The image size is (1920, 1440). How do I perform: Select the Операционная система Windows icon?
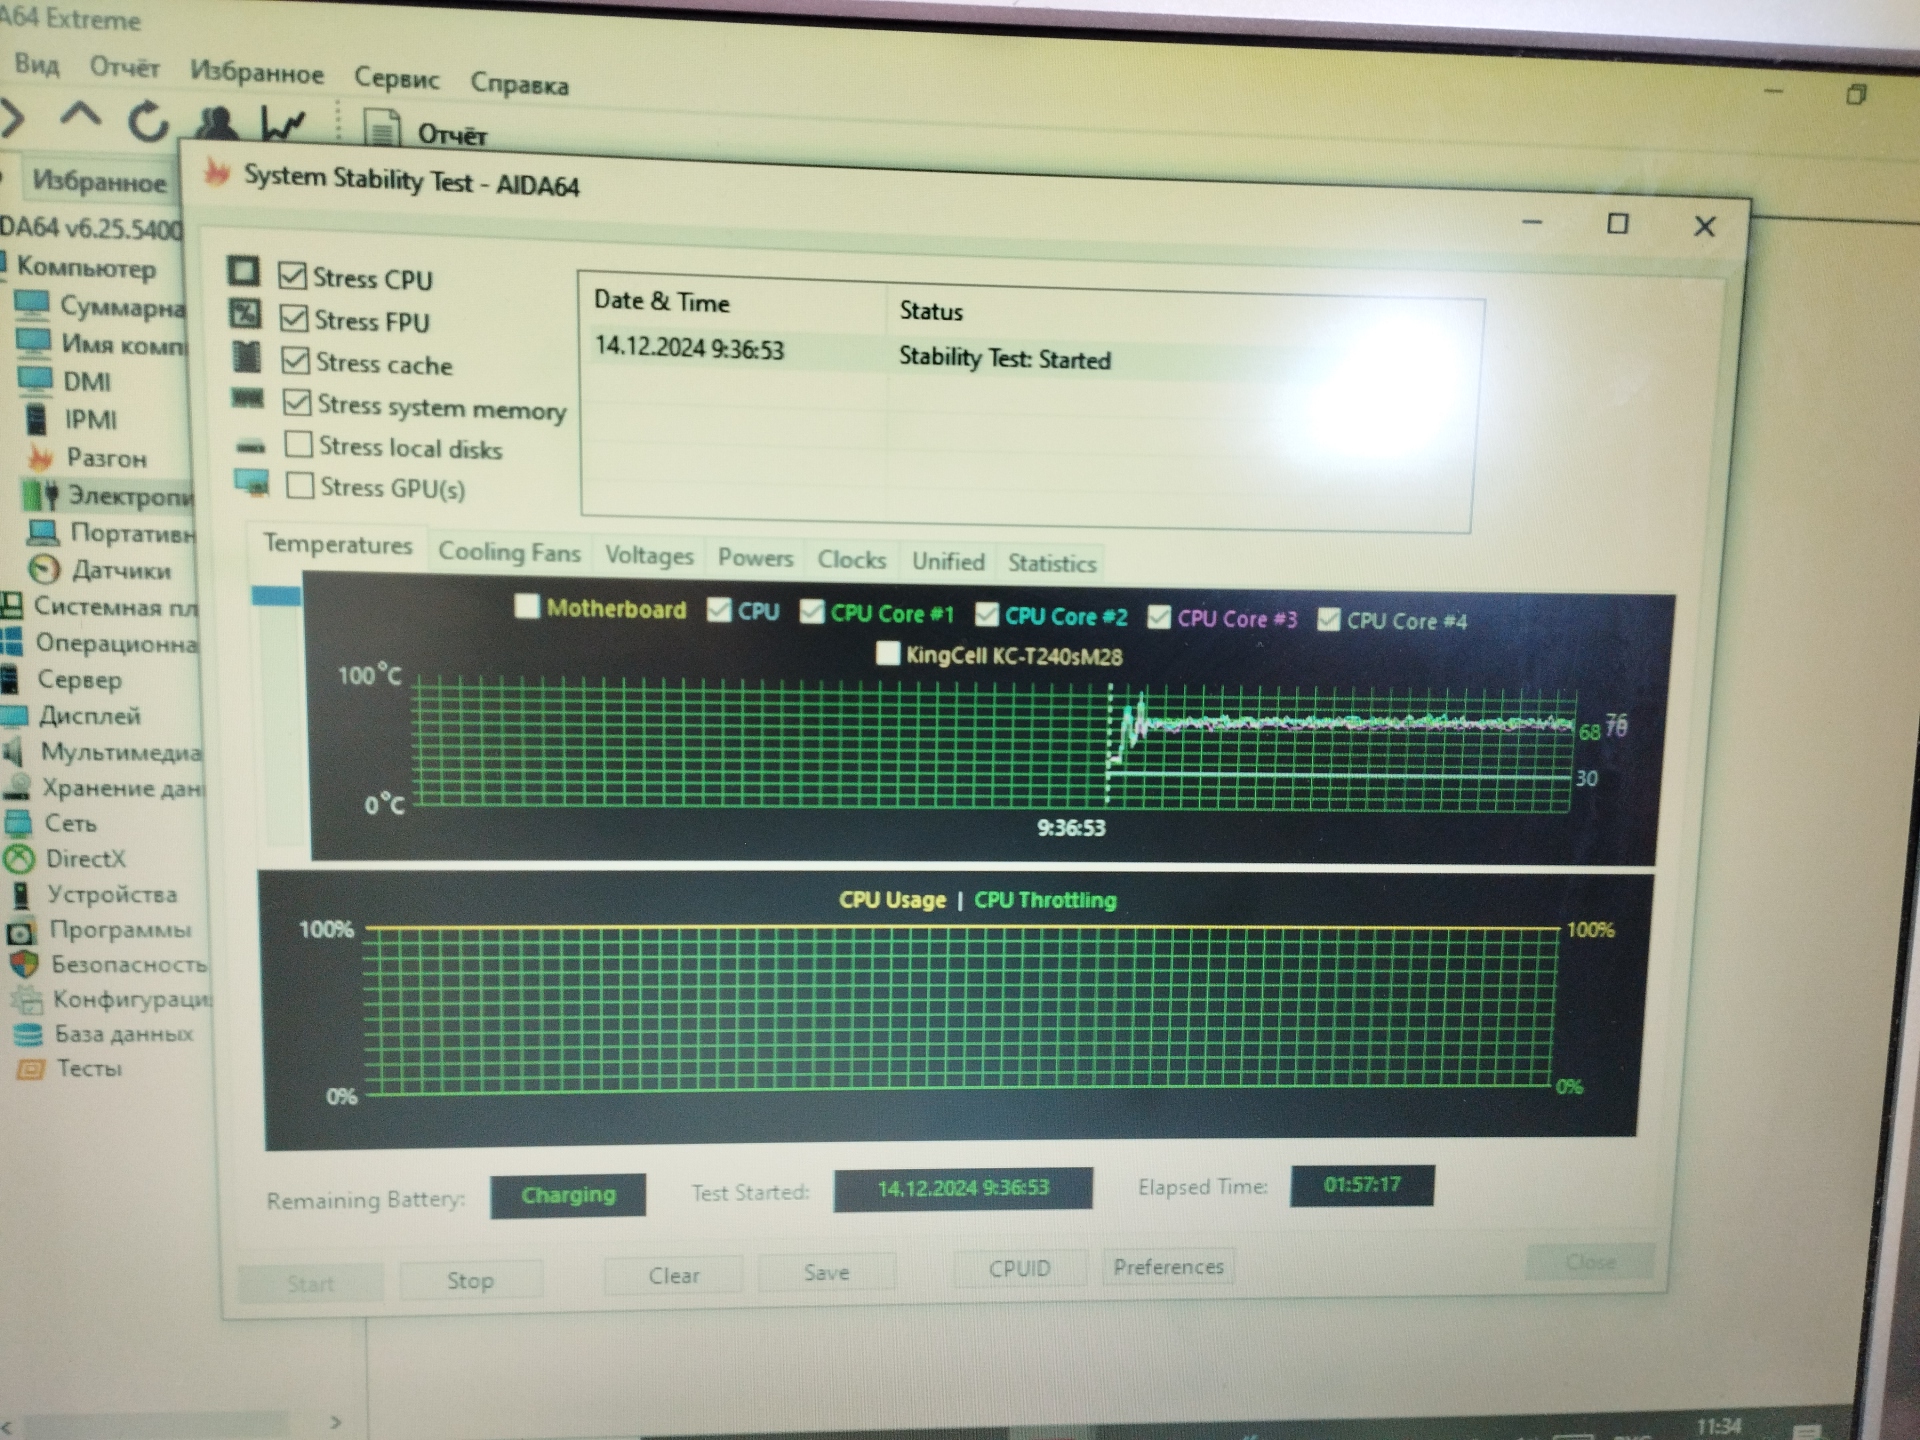click(x=12, y=642)
